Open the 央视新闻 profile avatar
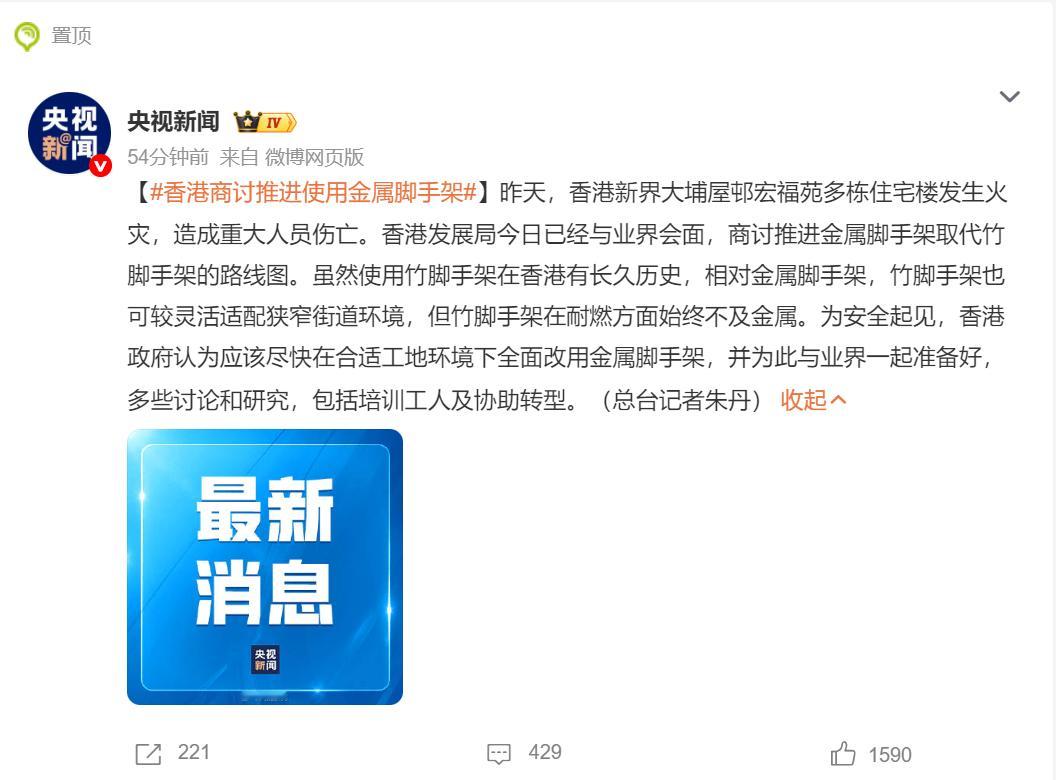The height and width of the screenshot is (780, 1056). tap(69, 133)
